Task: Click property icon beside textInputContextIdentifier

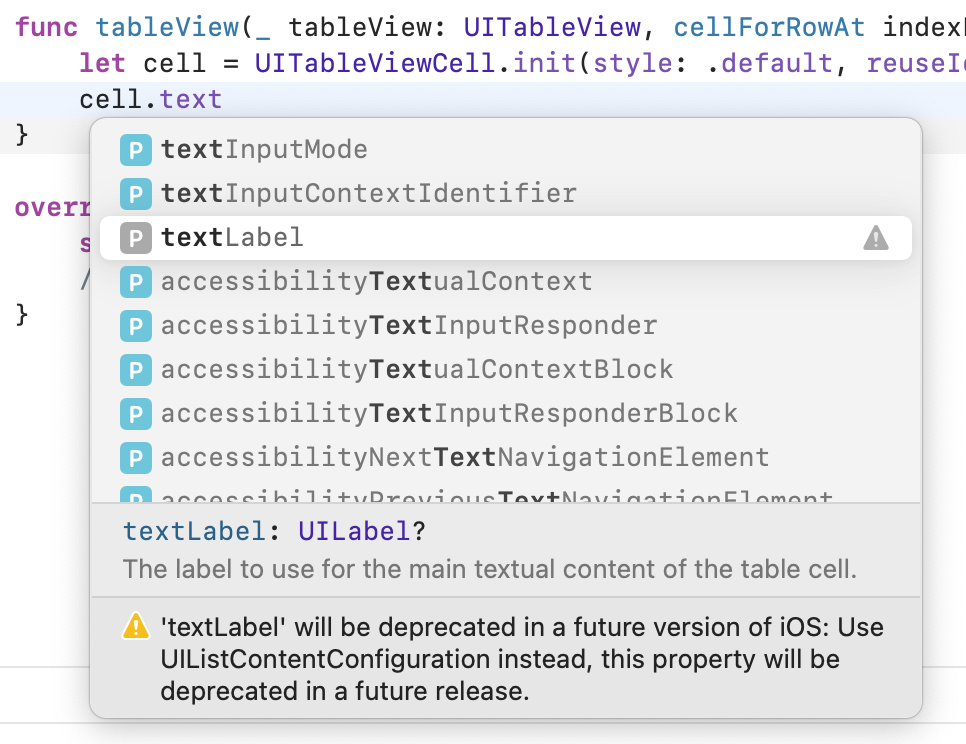Action: [136, 194]
